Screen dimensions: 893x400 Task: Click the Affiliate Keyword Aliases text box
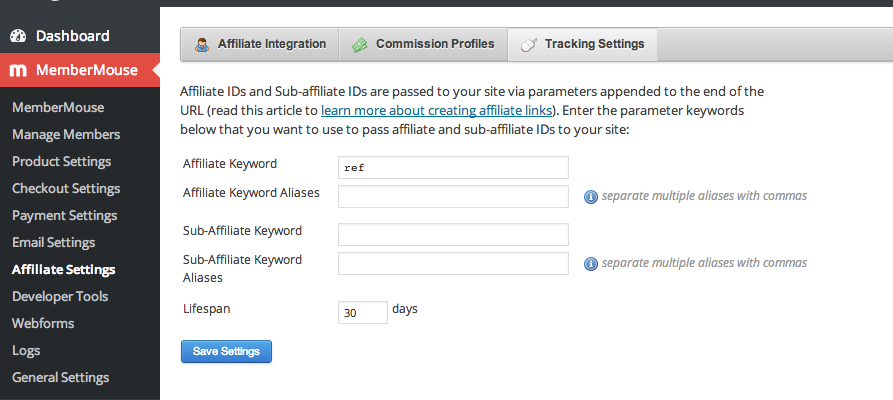click(453, 196)
